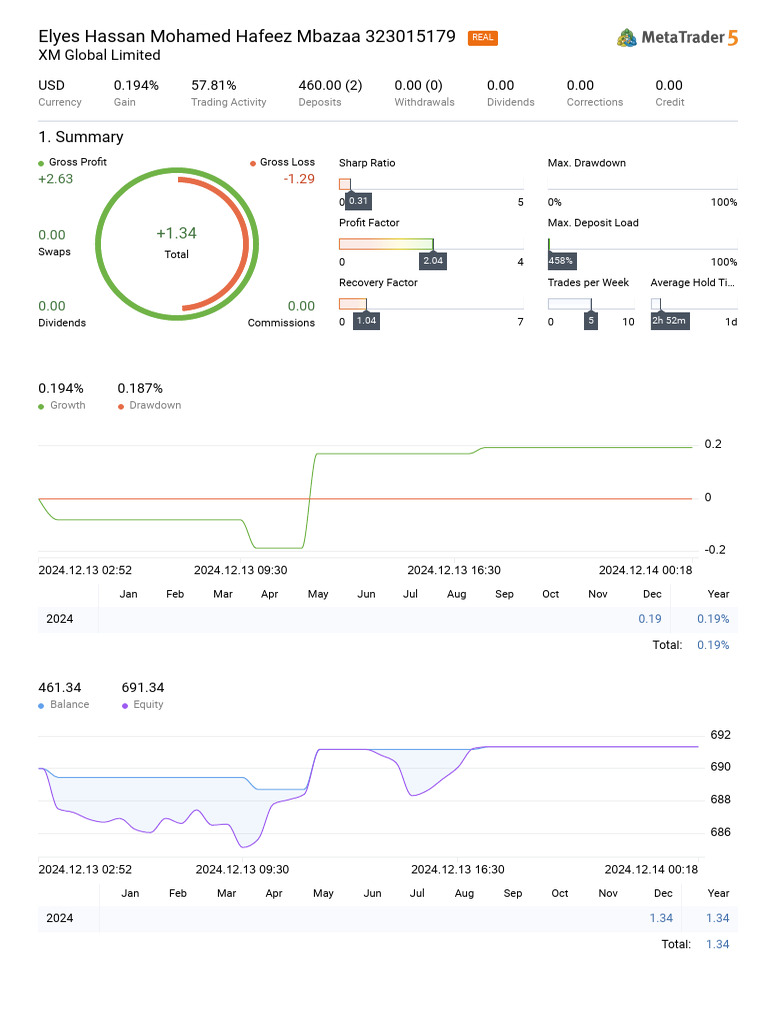Screen dimensions: 768x1024
Task: Click the 2024.12.14 00:18 label on growth chart
Action: click(645, 570)
